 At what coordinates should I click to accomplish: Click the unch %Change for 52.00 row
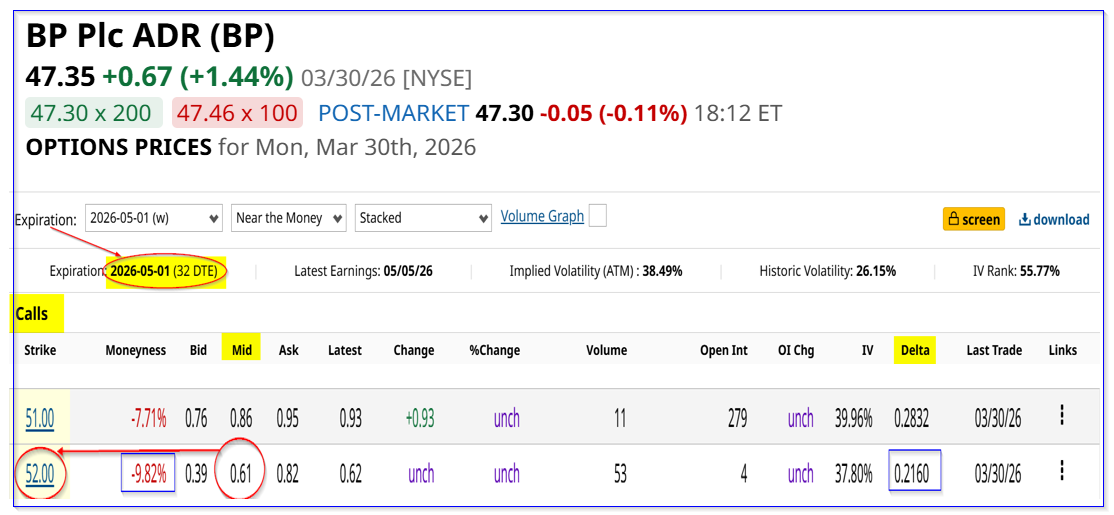click(x=507, y=472)
